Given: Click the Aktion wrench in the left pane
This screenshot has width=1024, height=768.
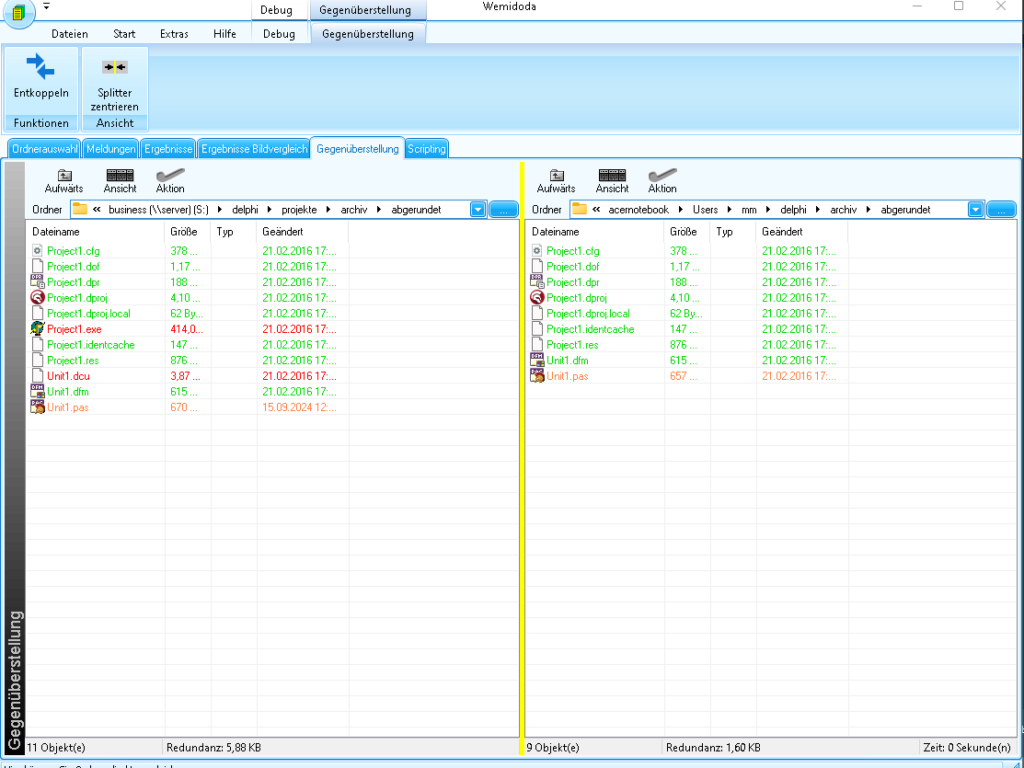Looking at the screenshot, I should click(170, 176).
